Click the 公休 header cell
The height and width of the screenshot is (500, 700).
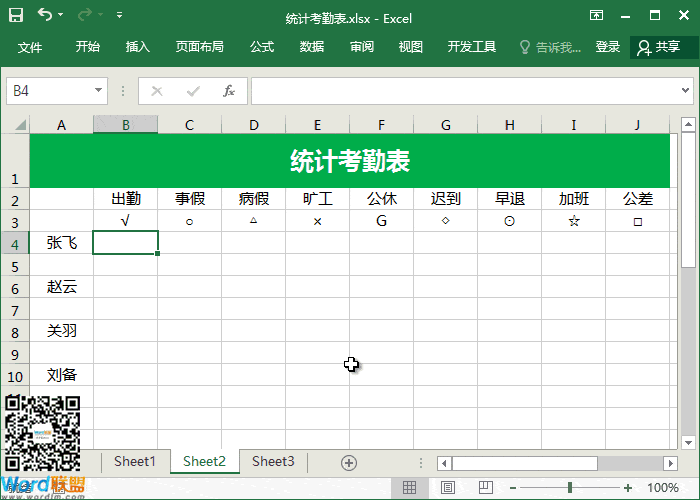point(382,199)
